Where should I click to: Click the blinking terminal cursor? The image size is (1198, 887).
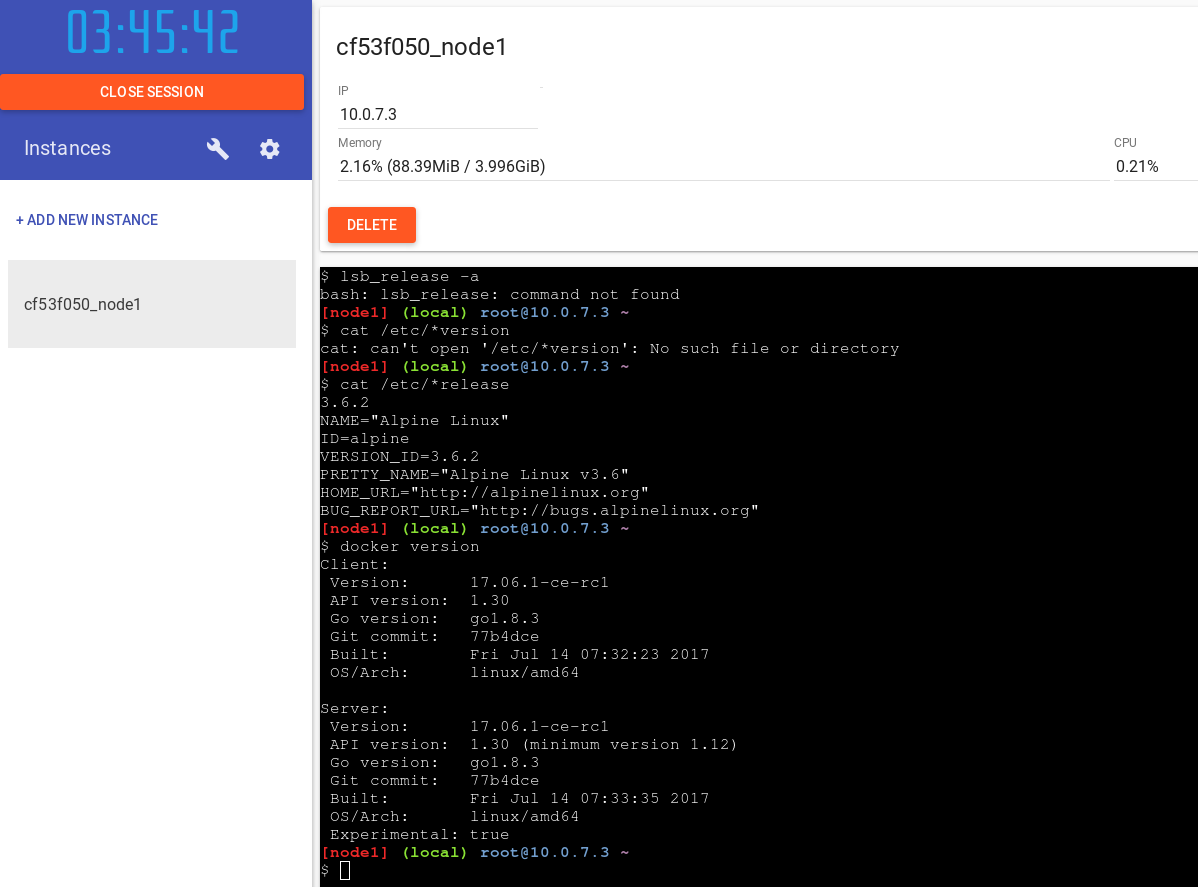point(345,870)
